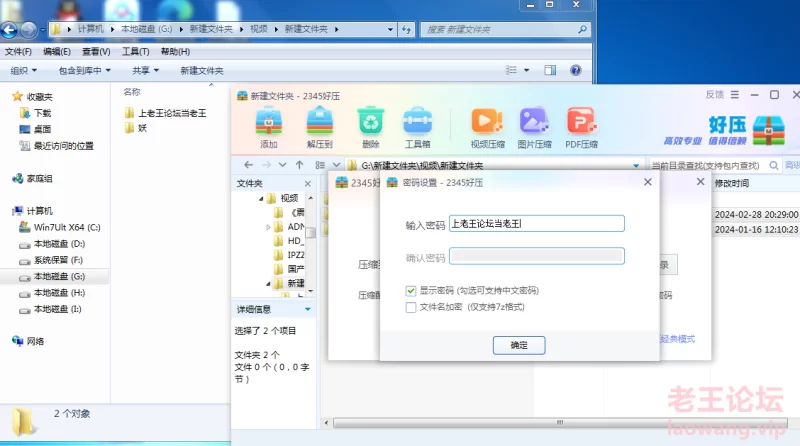Click the Explorer help question mark icon
Image resolution: width=800 pixels, height=446 pixels.
(576, 71)
